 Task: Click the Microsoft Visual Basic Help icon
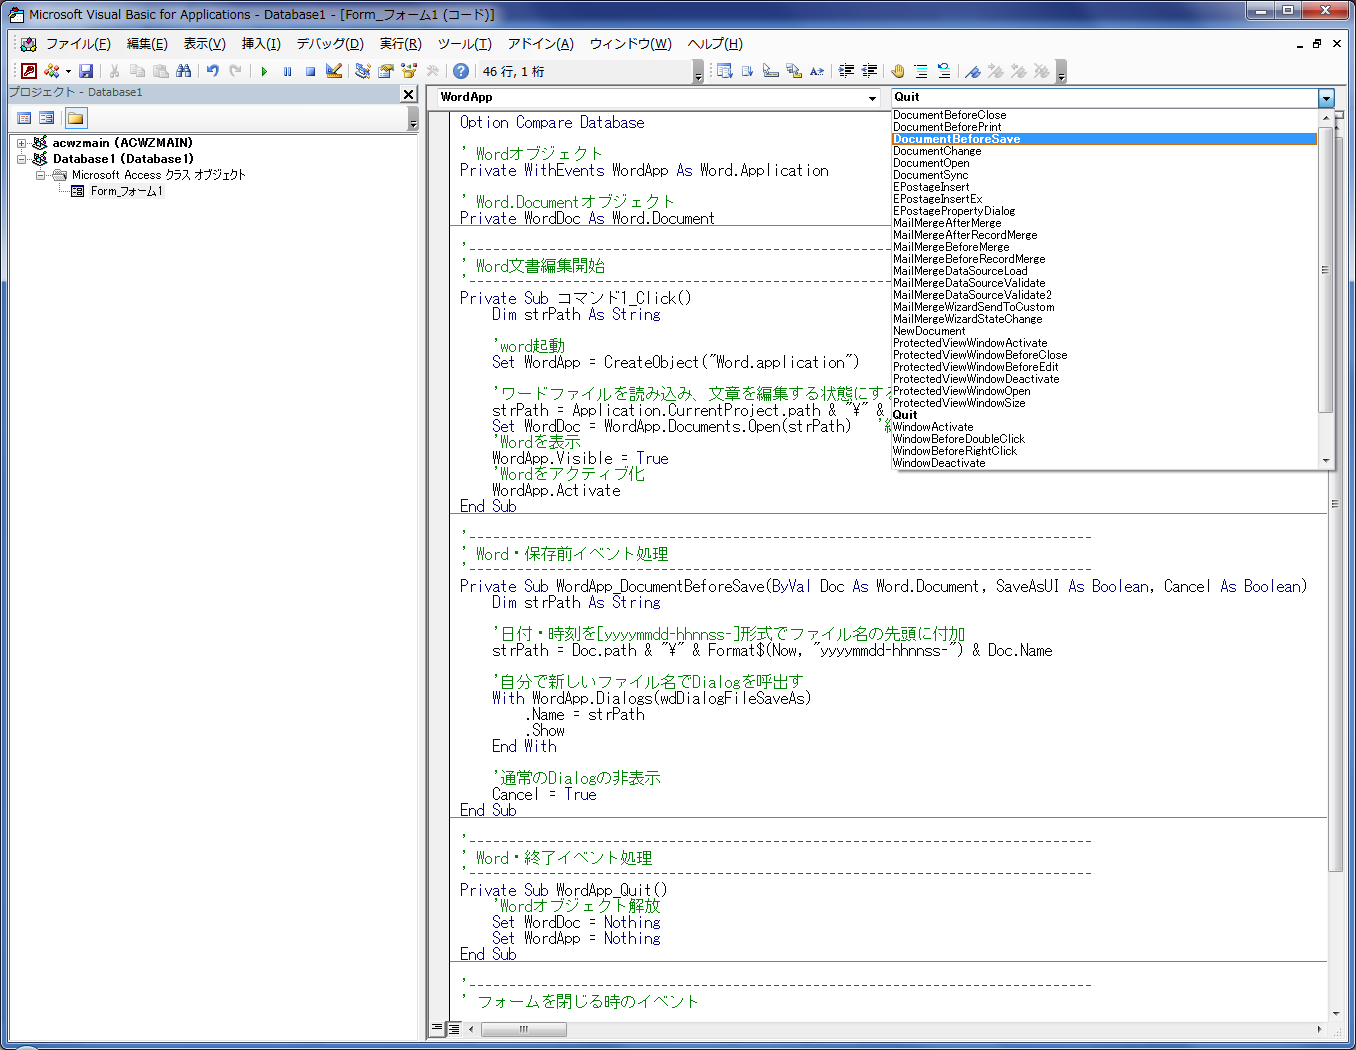coord(460,71)
